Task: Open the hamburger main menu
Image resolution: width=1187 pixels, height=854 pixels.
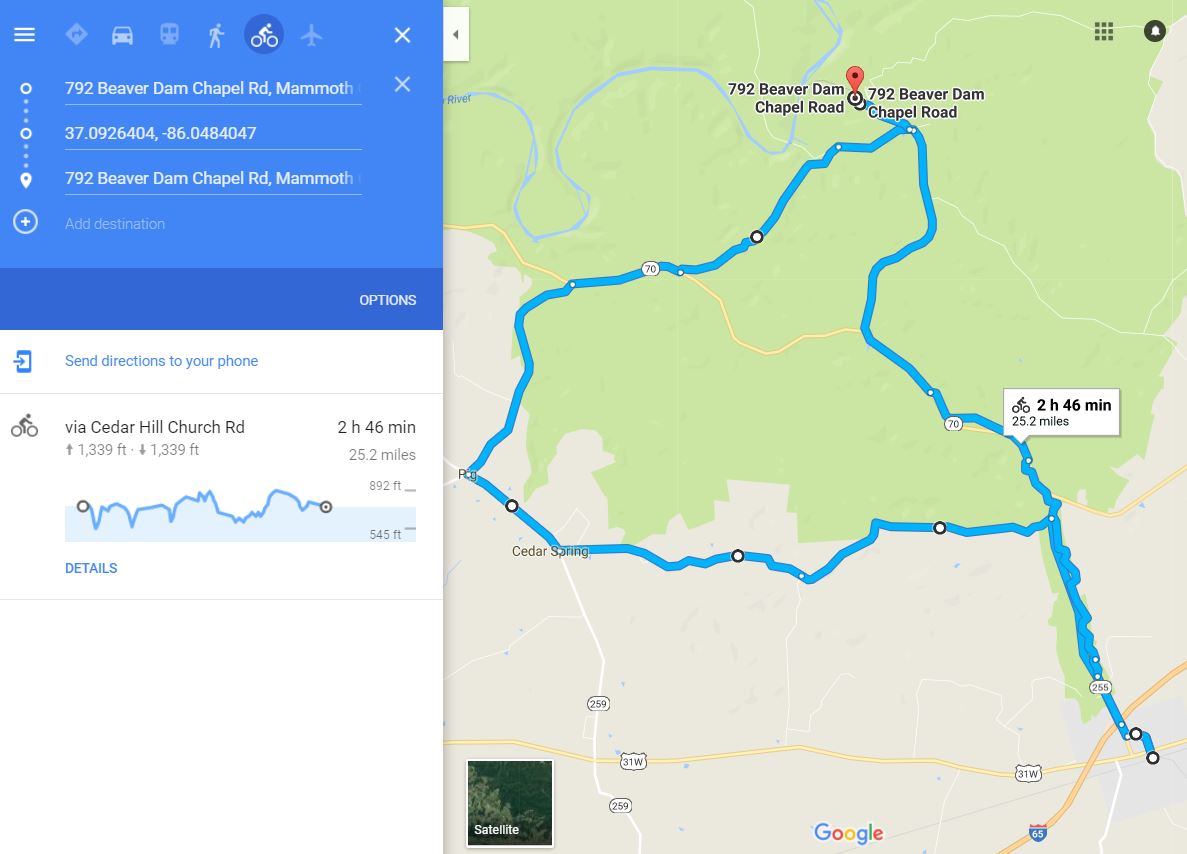Action: coord(24,35)
